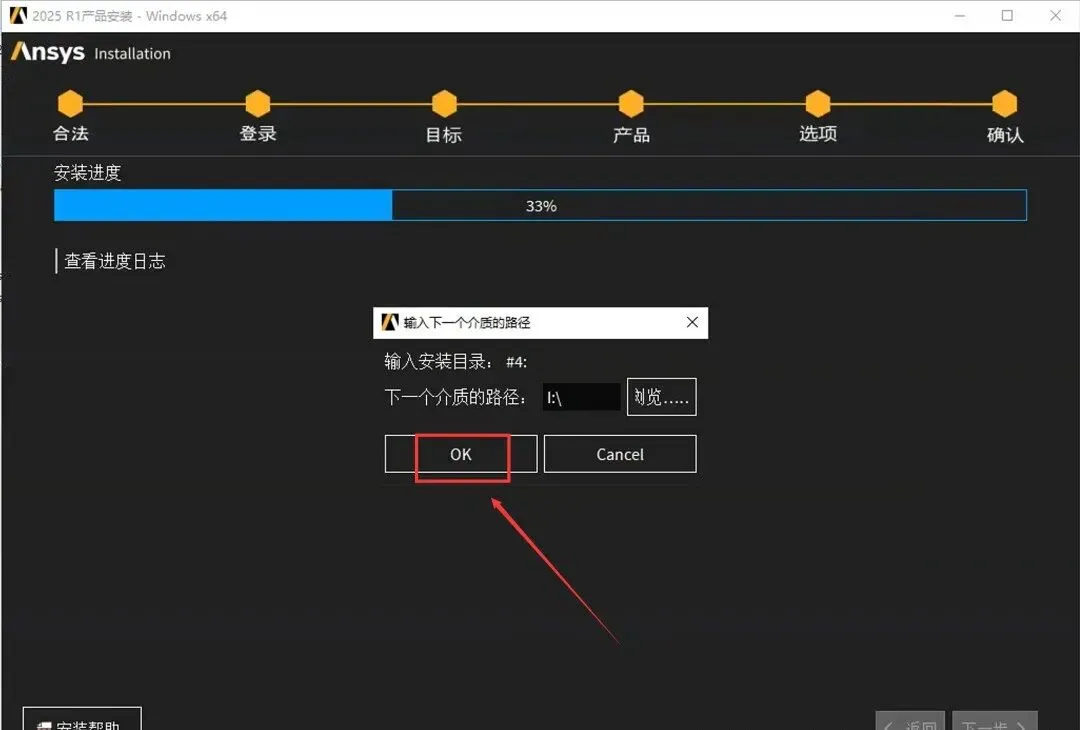Click the Ansys icon in dialog title
The width and height of the screenshot is (1080, 730).
pyautogui.click(x=390, y=322)
